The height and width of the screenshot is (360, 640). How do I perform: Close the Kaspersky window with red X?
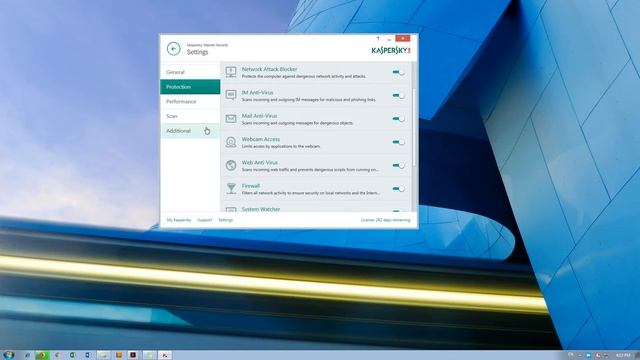click(402, 38)
